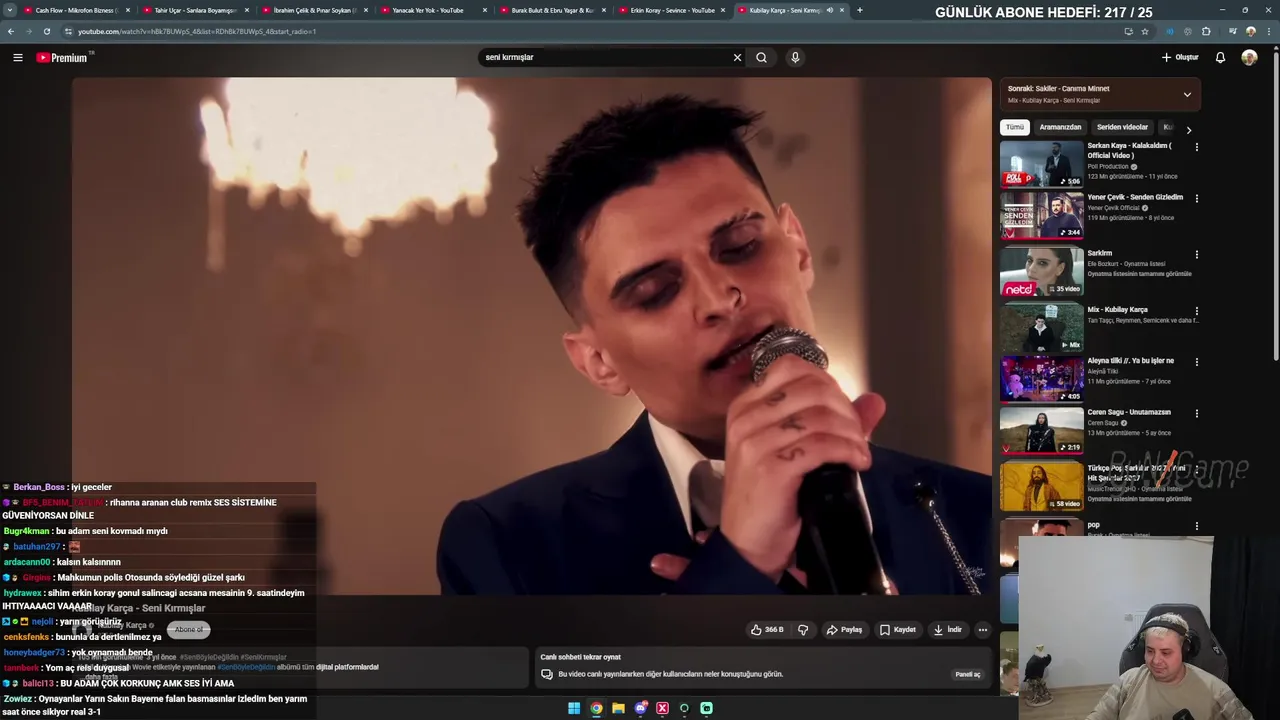Image resolution: width=1280 pixels, height=720 pixels.
Task: Open the red X app on taskbar
Action: pyautogui.click(x=662, y=708)
